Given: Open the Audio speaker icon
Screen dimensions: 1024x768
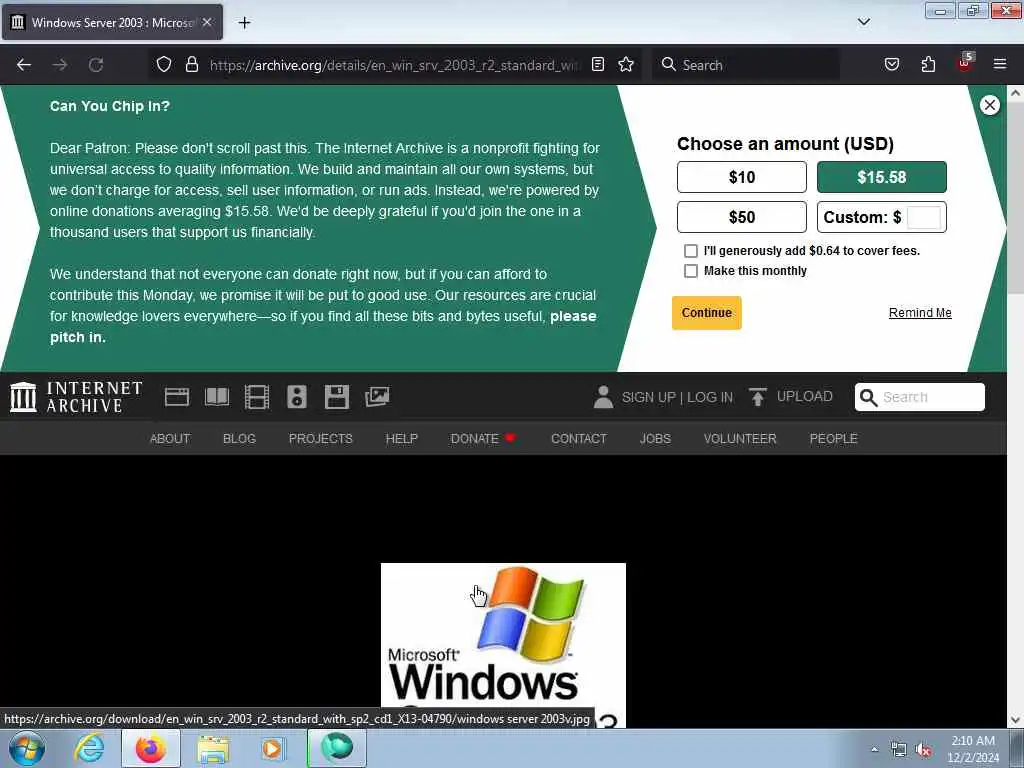Looking at the screenshot, I should [x=296, y=397].
